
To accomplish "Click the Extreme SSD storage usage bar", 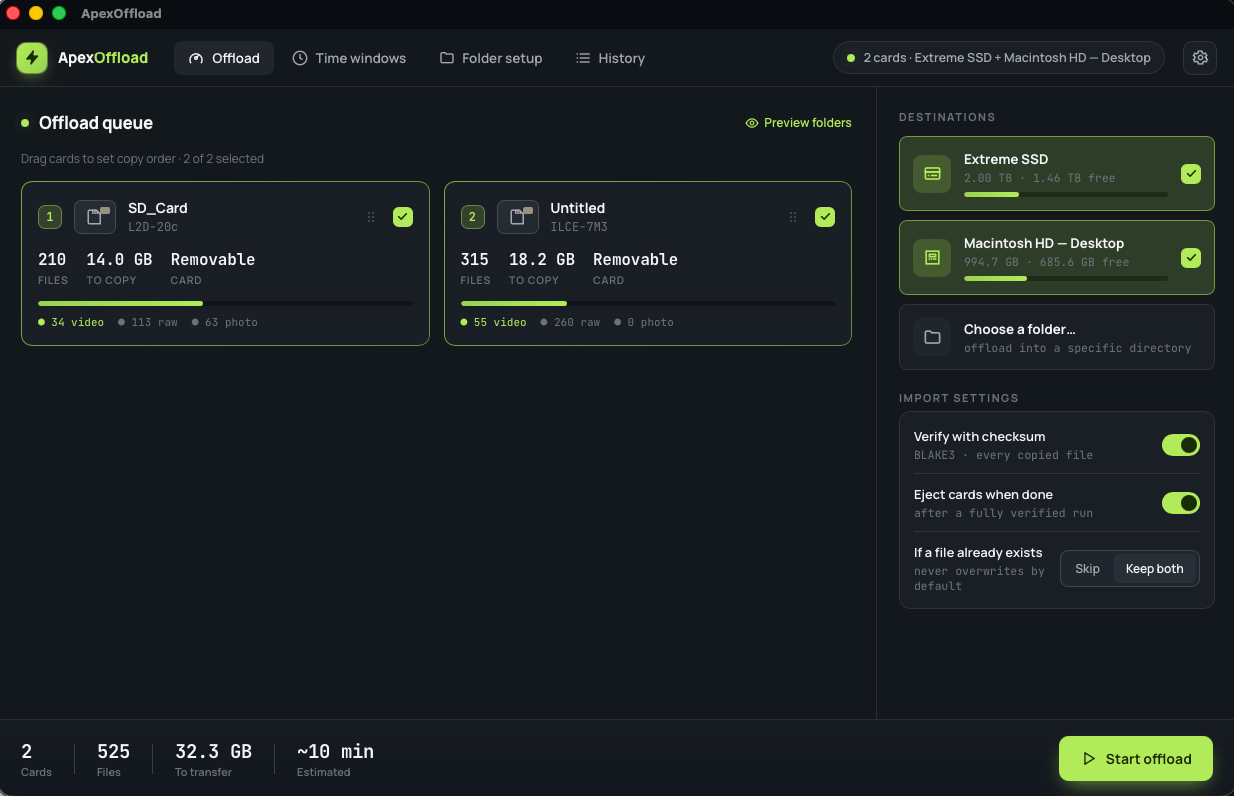I will click(1065, 194).
